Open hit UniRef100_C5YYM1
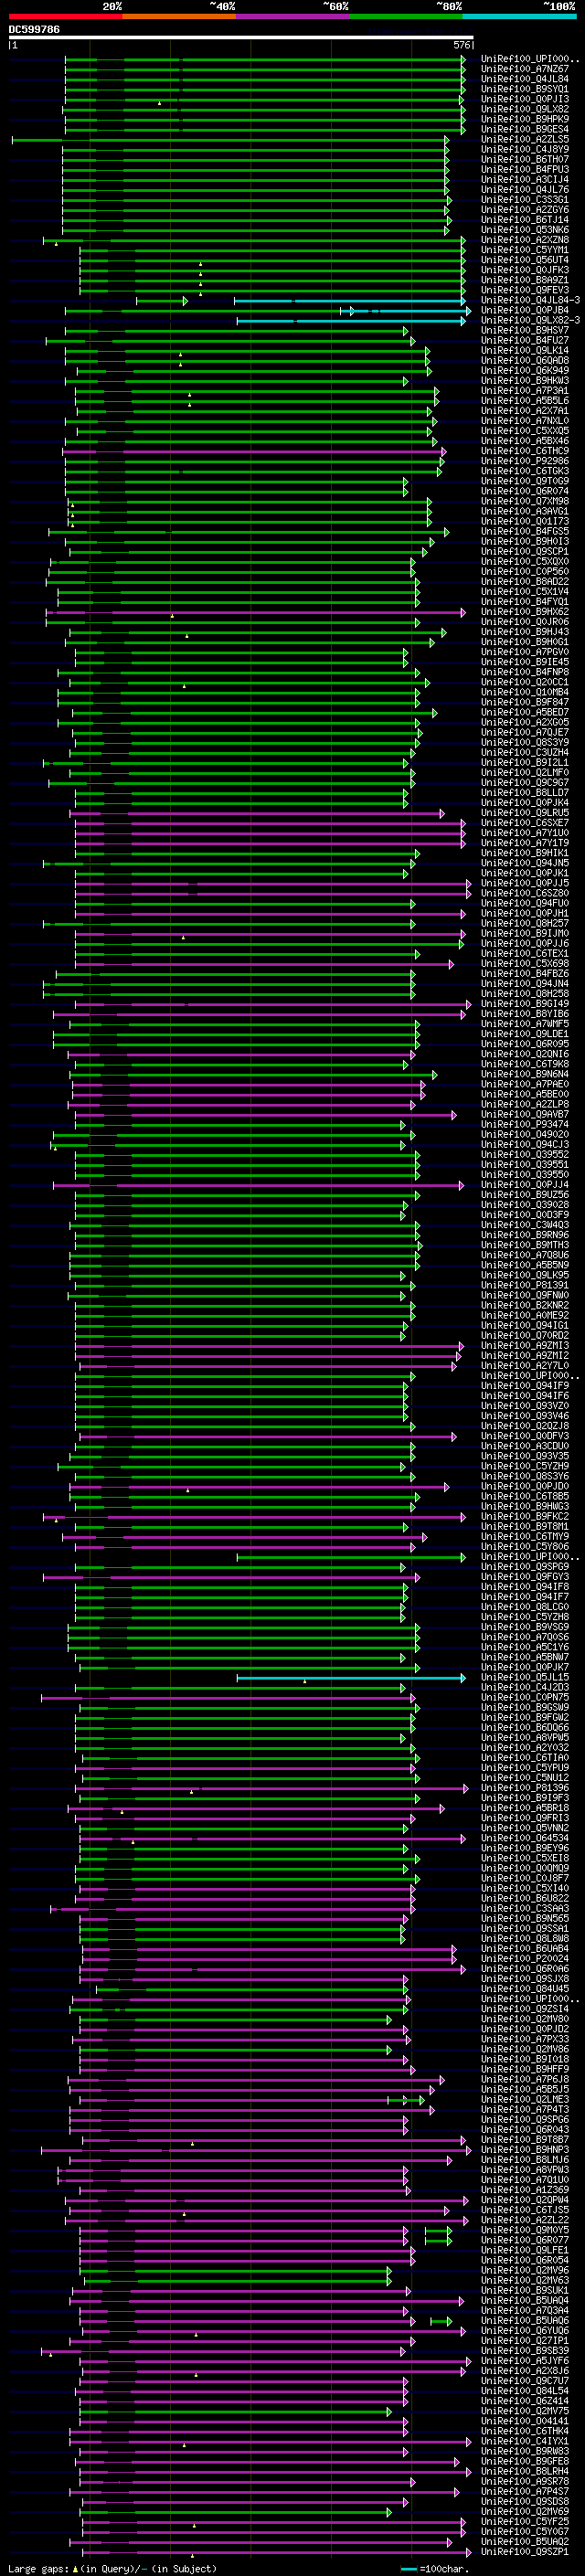The width and height of the screenshot is (585, 2576). coord(524,250)
